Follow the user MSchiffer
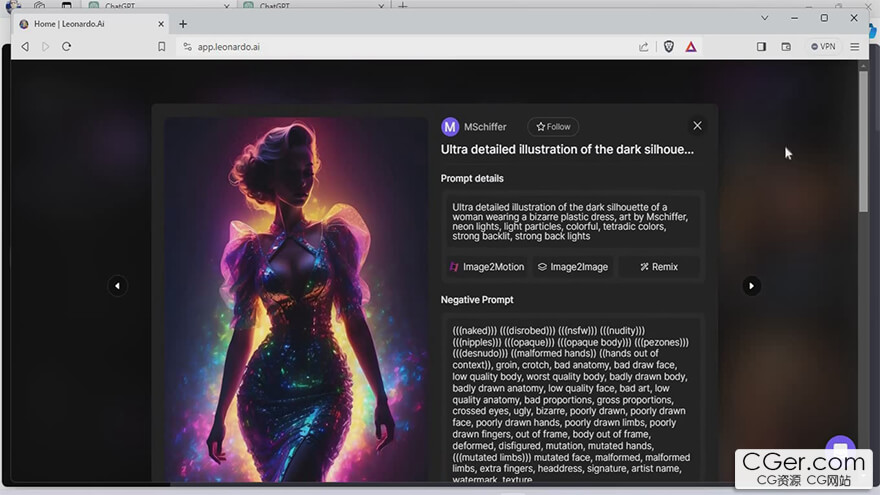The width and height of the screenshot is (880, 495). [x=553, y=127]
